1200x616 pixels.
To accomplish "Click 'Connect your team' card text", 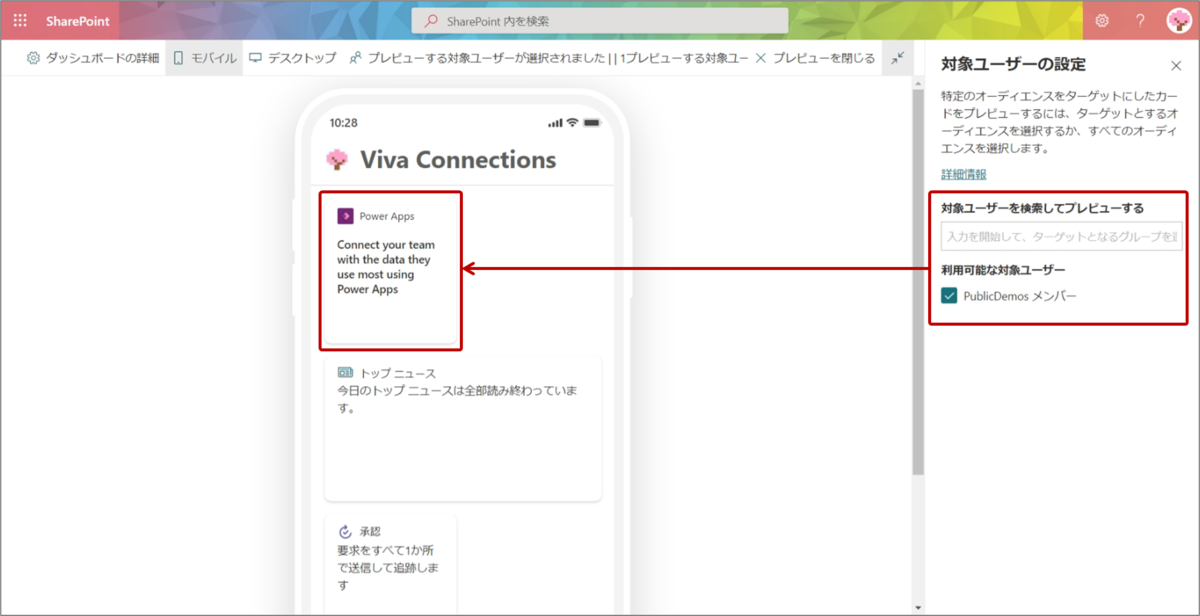I will pos(386,267).
